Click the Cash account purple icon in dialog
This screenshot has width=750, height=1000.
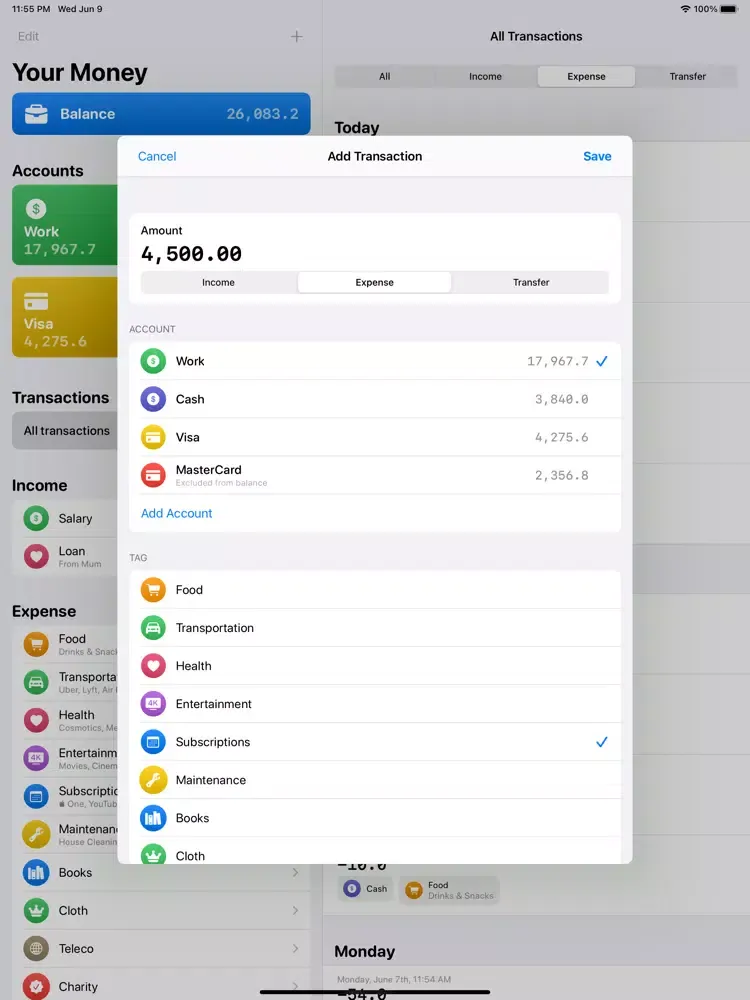pyautogui.click(x=153, y=399)
